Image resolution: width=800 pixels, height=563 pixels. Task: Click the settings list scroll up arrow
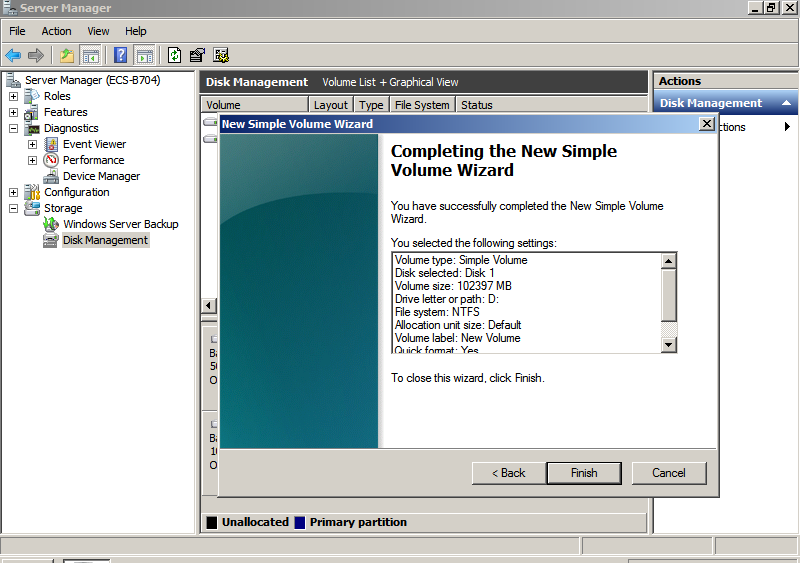[668, 261]
